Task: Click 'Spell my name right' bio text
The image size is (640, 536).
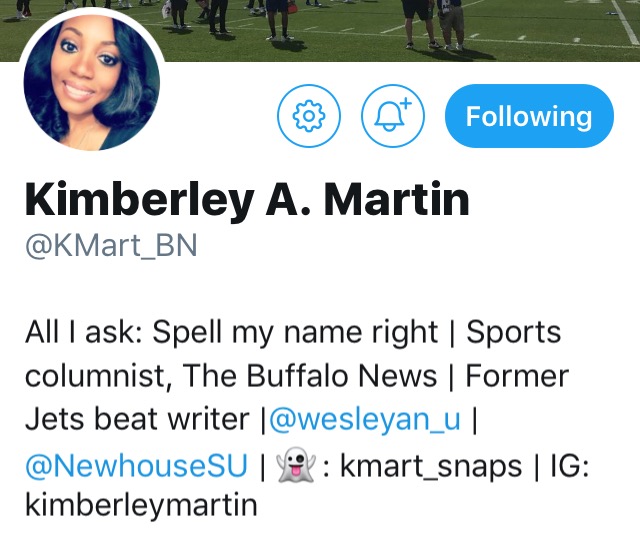Action: pos(295,333)
